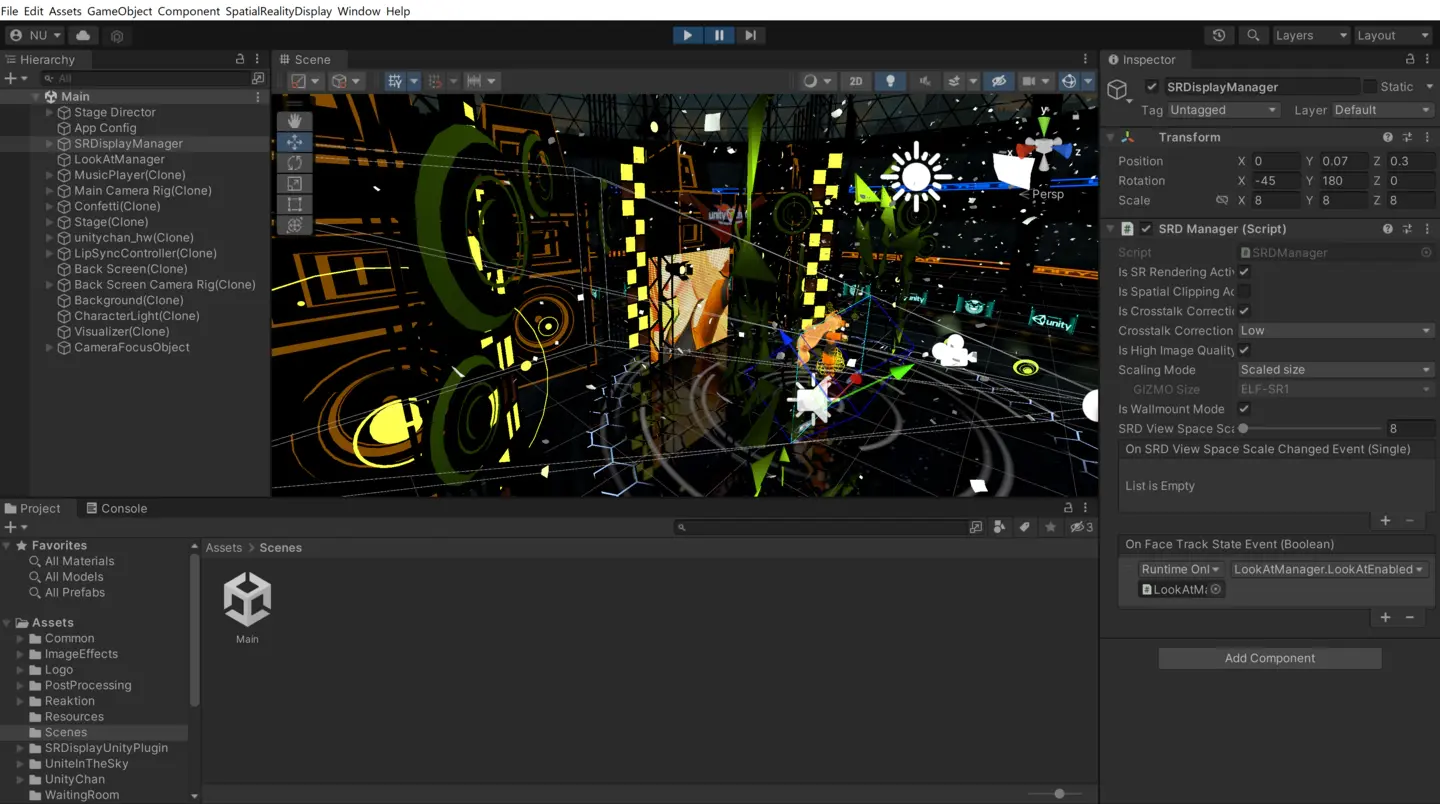Adjust the SRD View Space Scale slider

(1243, 428)
